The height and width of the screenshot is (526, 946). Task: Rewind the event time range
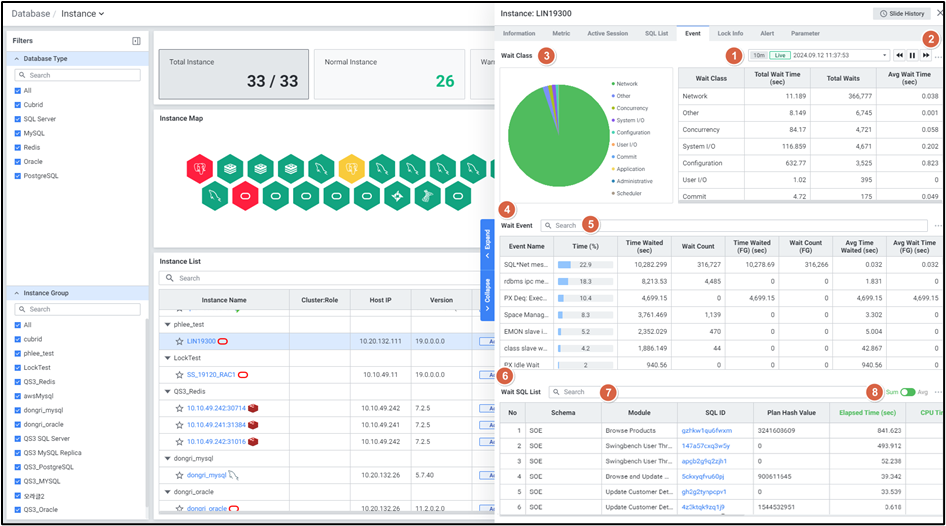[x=899, y=55]
